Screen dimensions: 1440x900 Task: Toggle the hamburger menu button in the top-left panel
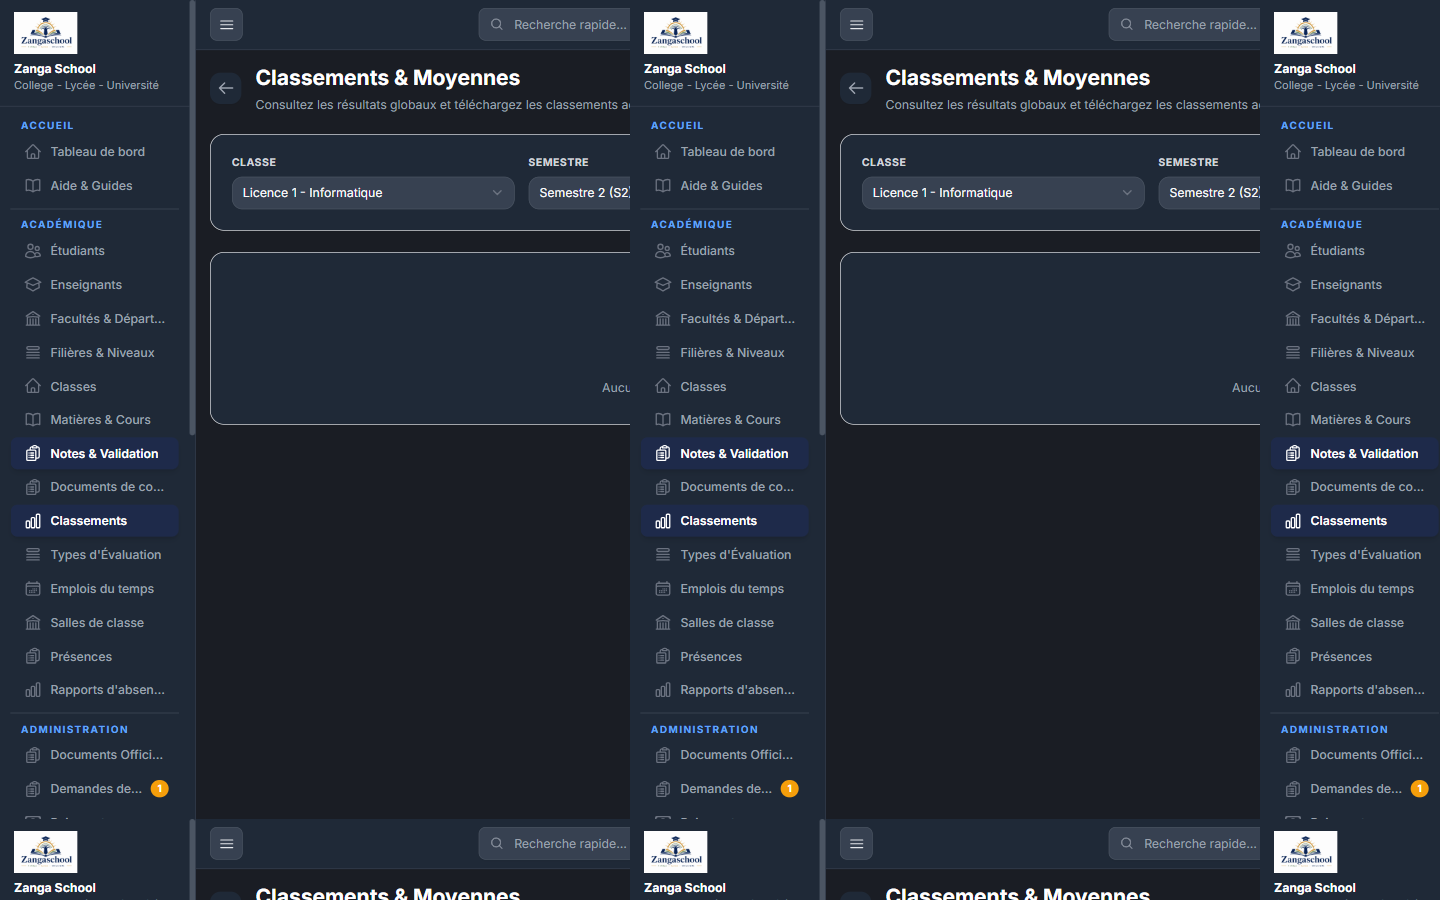click(227, 25)
